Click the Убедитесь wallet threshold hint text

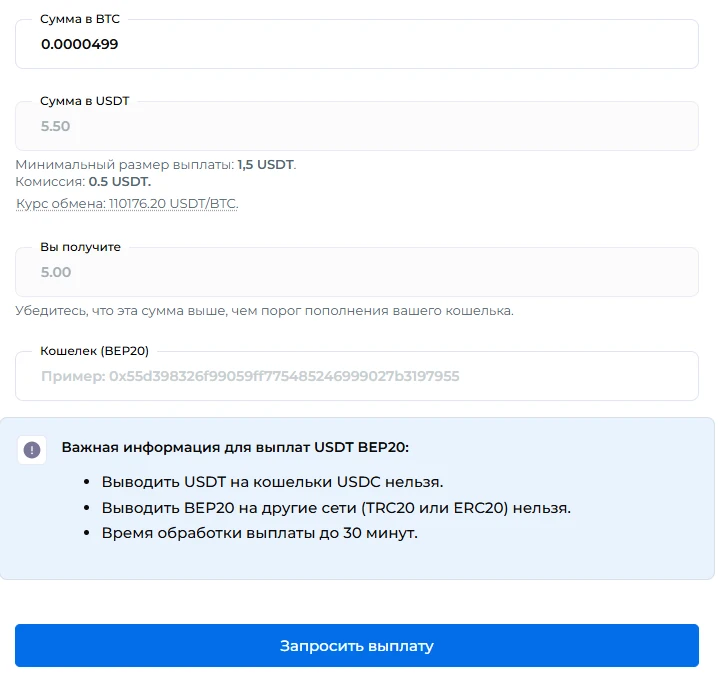[x=264, y=311]
